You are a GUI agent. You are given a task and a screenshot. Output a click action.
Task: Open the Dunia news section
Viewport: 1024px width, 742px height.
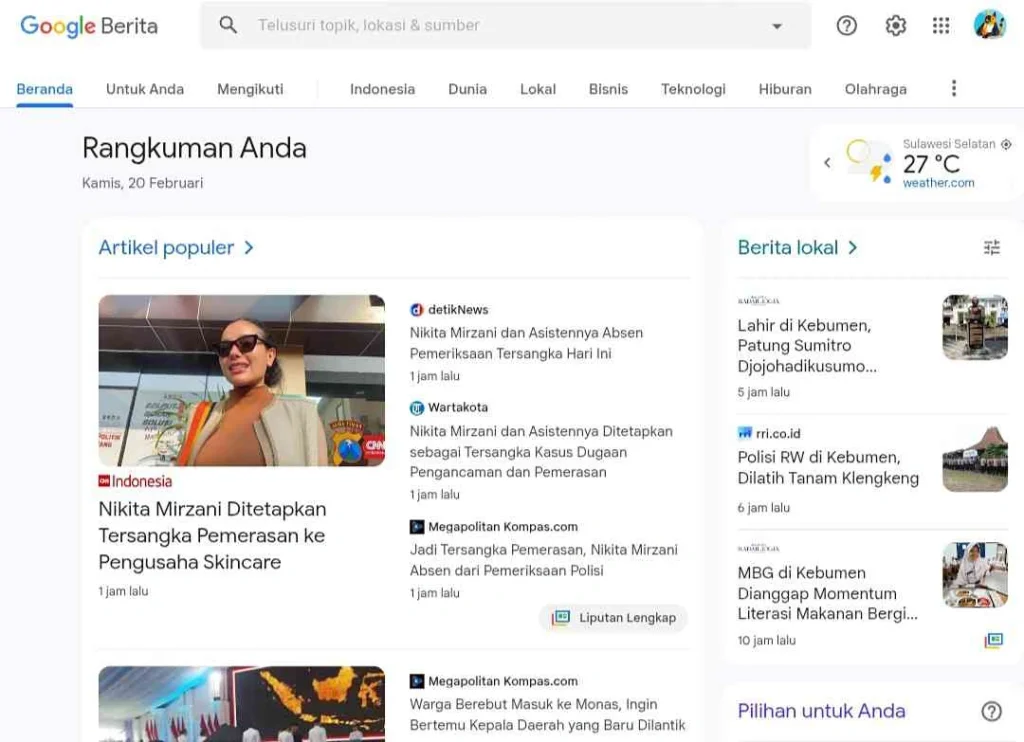pos(468,89)
